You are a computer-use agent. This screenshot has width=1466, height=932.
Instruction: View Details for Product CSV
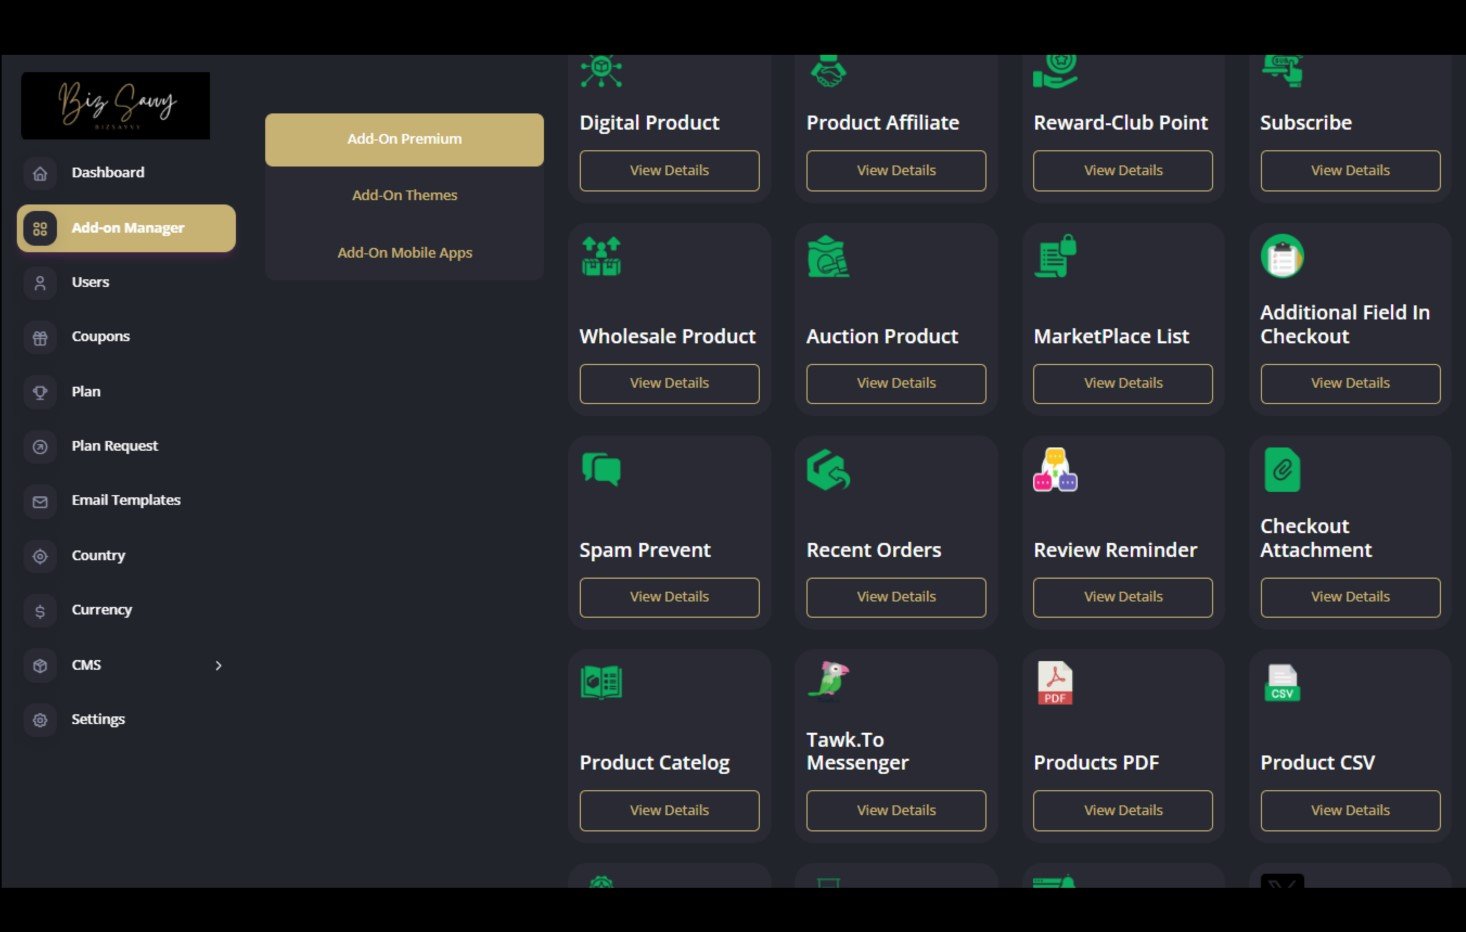(1350, 811)
